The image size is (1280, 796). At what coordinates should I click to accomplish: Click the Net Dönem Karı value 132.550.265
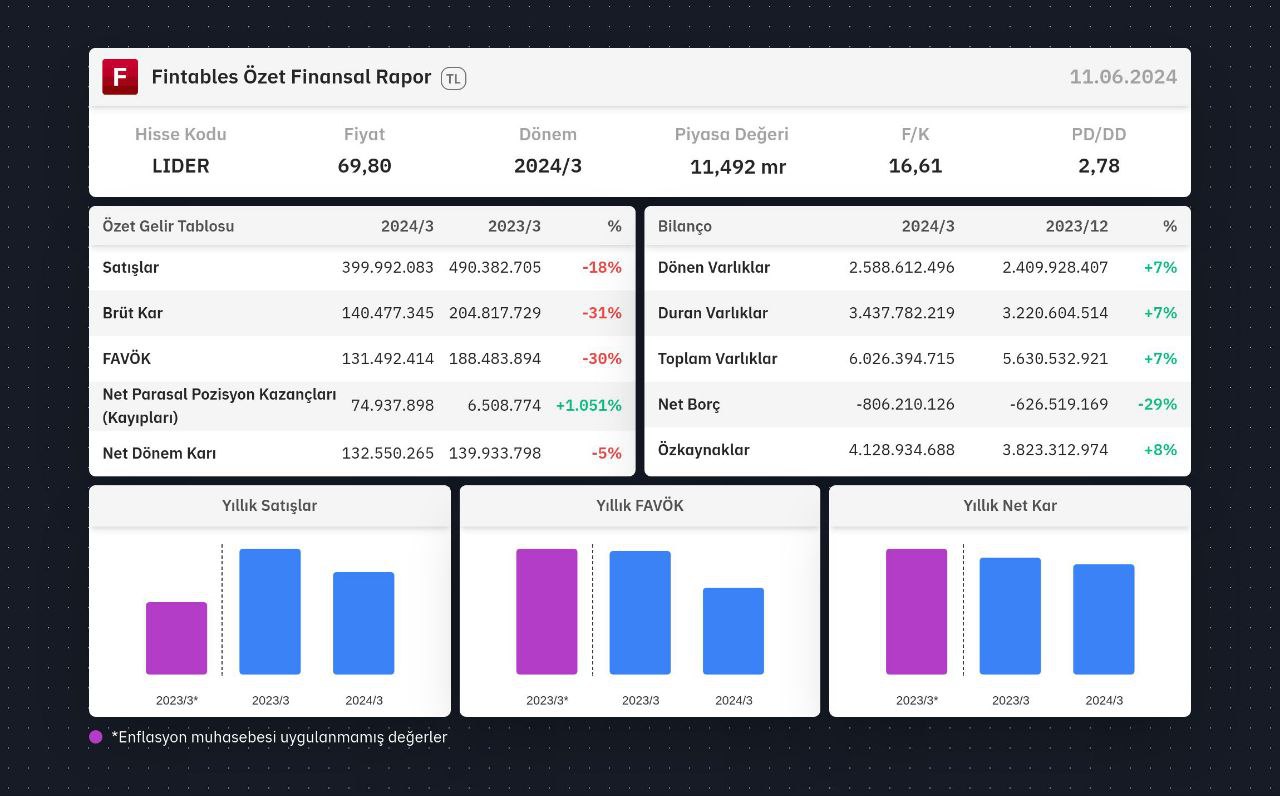pos(388,453)
